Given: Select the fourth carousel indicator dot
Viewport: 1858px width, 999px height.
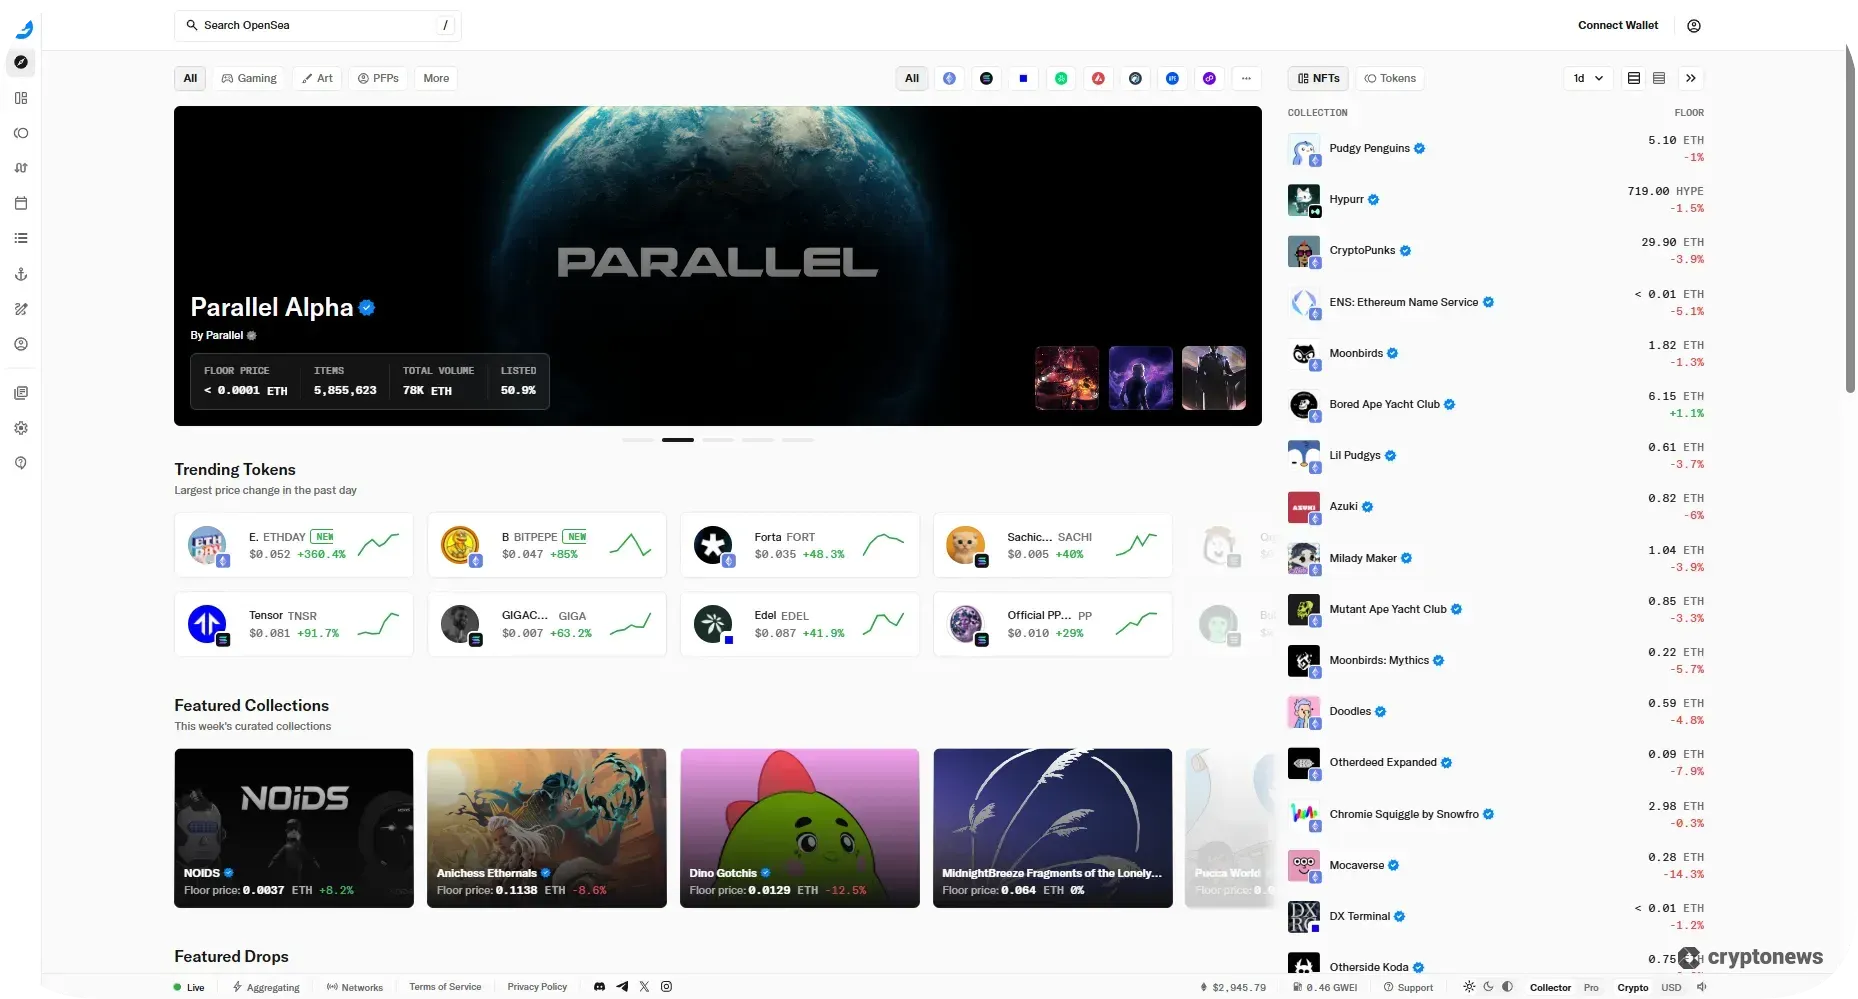Looking at the screenshot, I should click(x=758, y=439).
